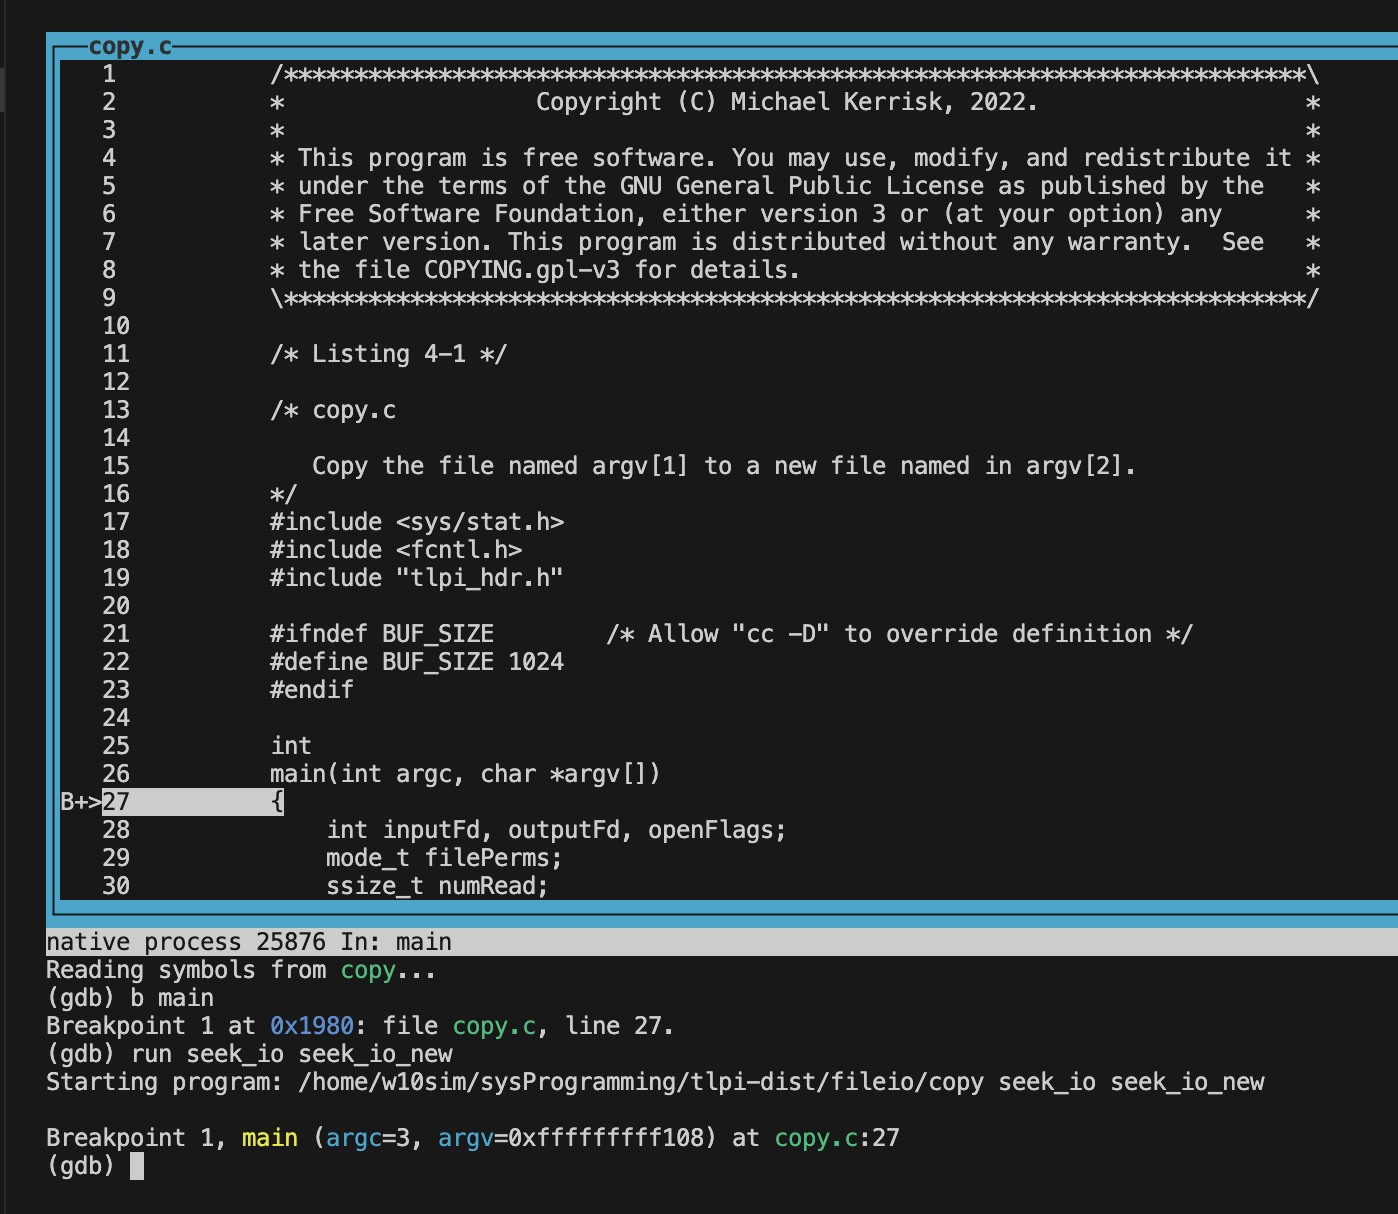Click the #define BUF_SIZE 1024 line

click(x=417, y=662)
